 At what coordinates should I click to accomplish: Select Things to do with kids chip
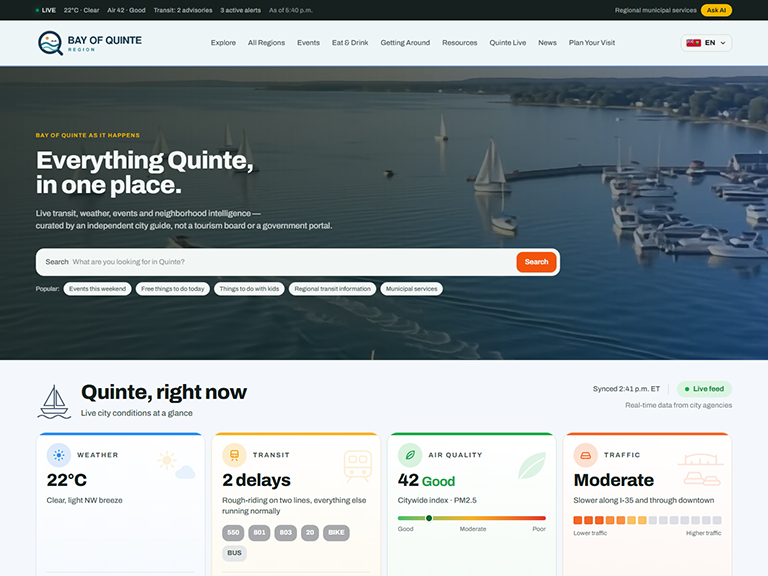coord(249,289)
